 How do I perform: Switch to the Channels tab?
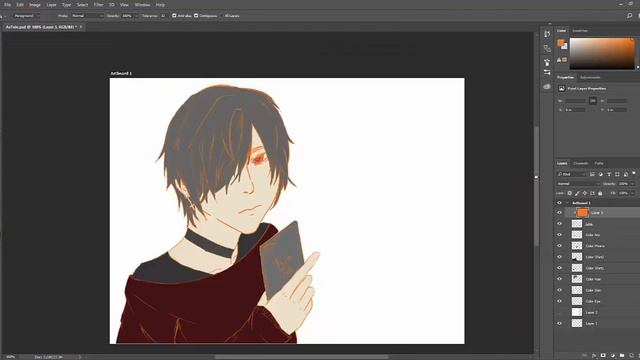point(581,163)
